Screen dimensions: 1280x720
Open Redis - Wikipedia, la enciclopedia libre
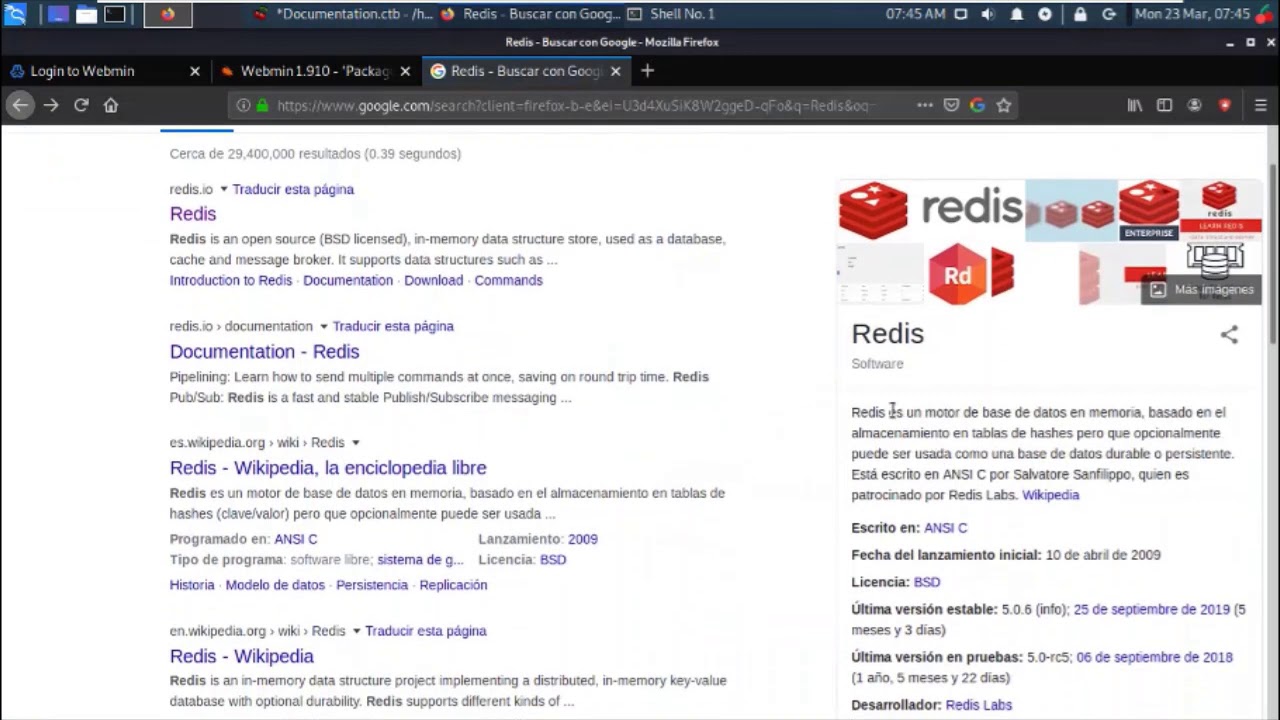(x=328, y=468)
